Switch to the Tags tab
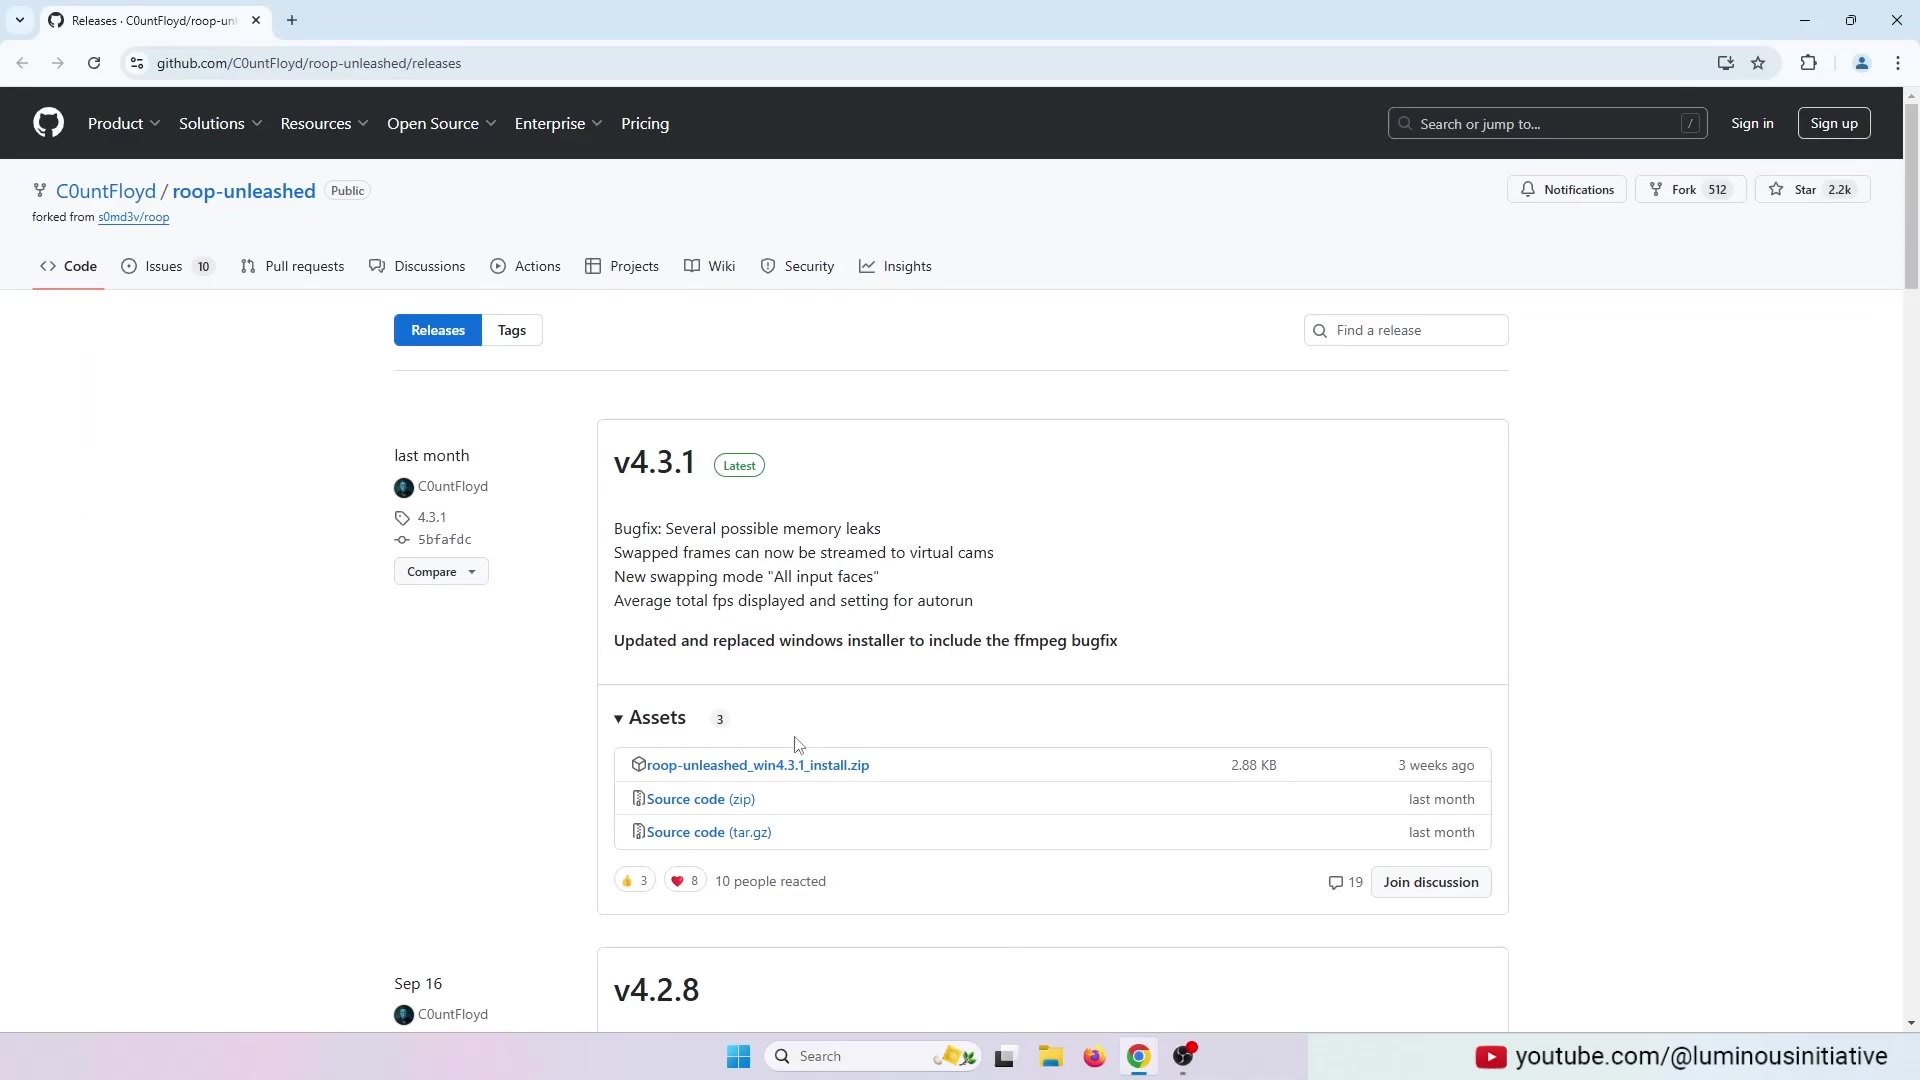The height and width of the screenshot is (1080, 1920). 512,331
